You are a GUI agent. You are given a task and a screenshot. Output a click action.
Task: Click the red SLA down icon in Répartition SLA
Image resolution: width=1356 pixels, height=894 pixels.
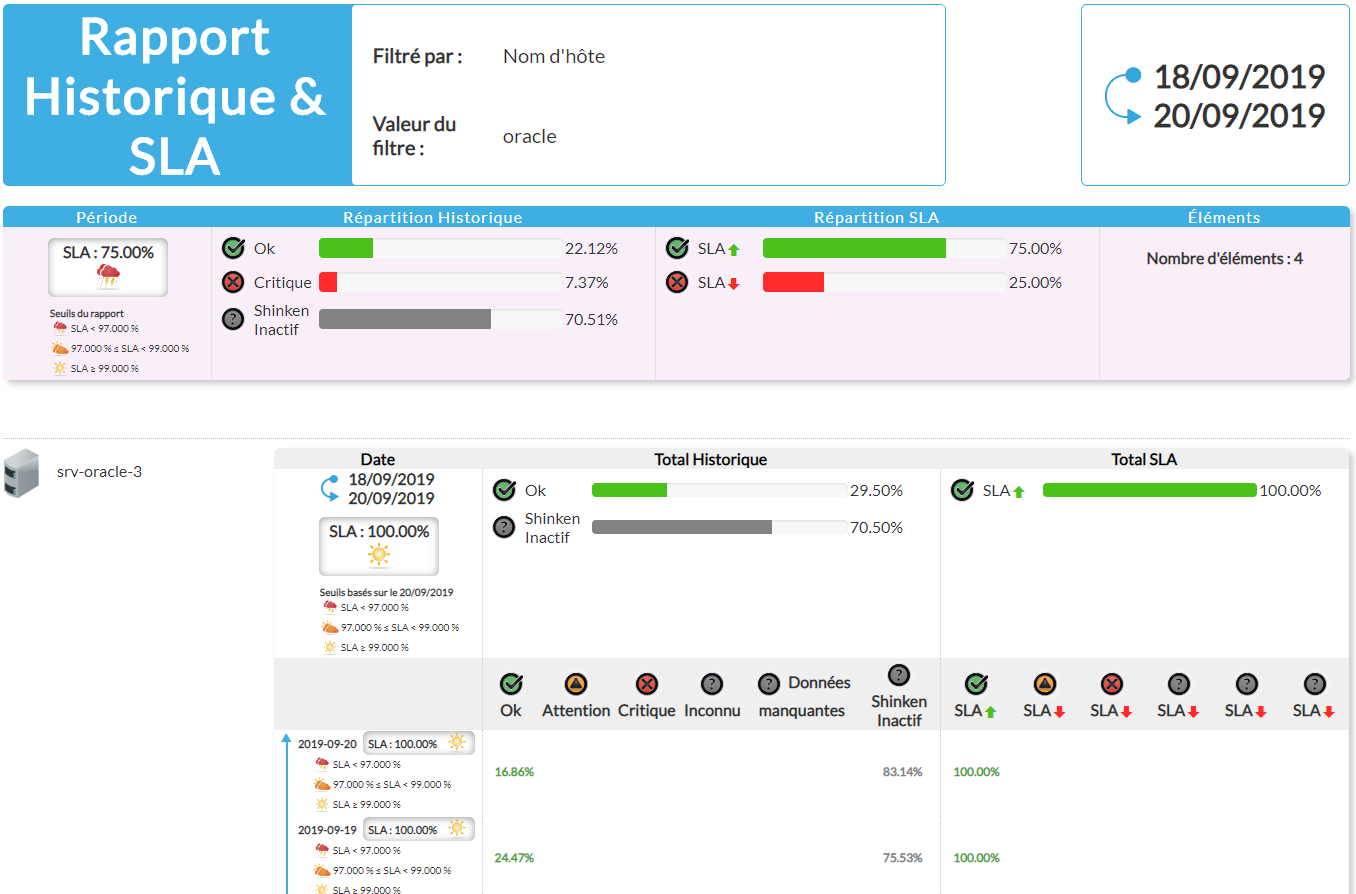[677, 283]
